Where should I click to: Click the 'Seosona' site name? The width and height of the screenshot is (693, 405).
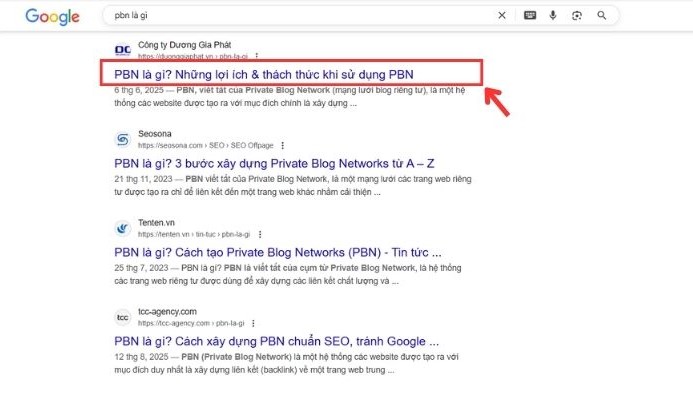tap(155, 134)
